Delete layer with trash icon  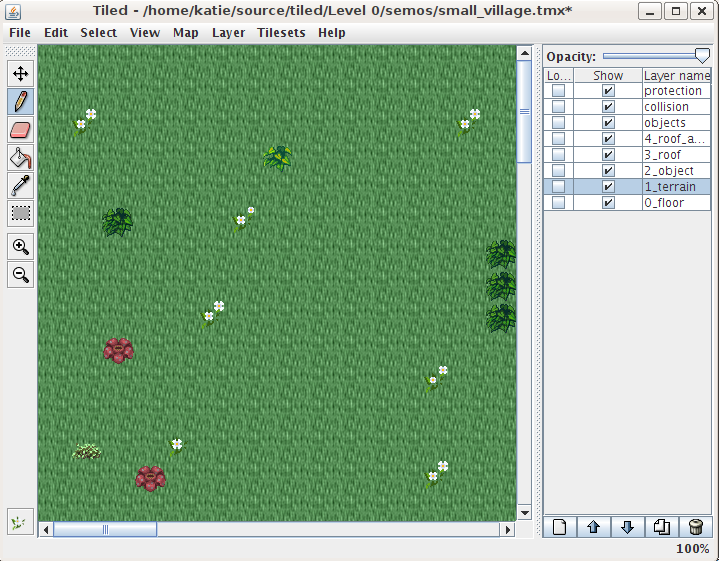click(694, 527)
